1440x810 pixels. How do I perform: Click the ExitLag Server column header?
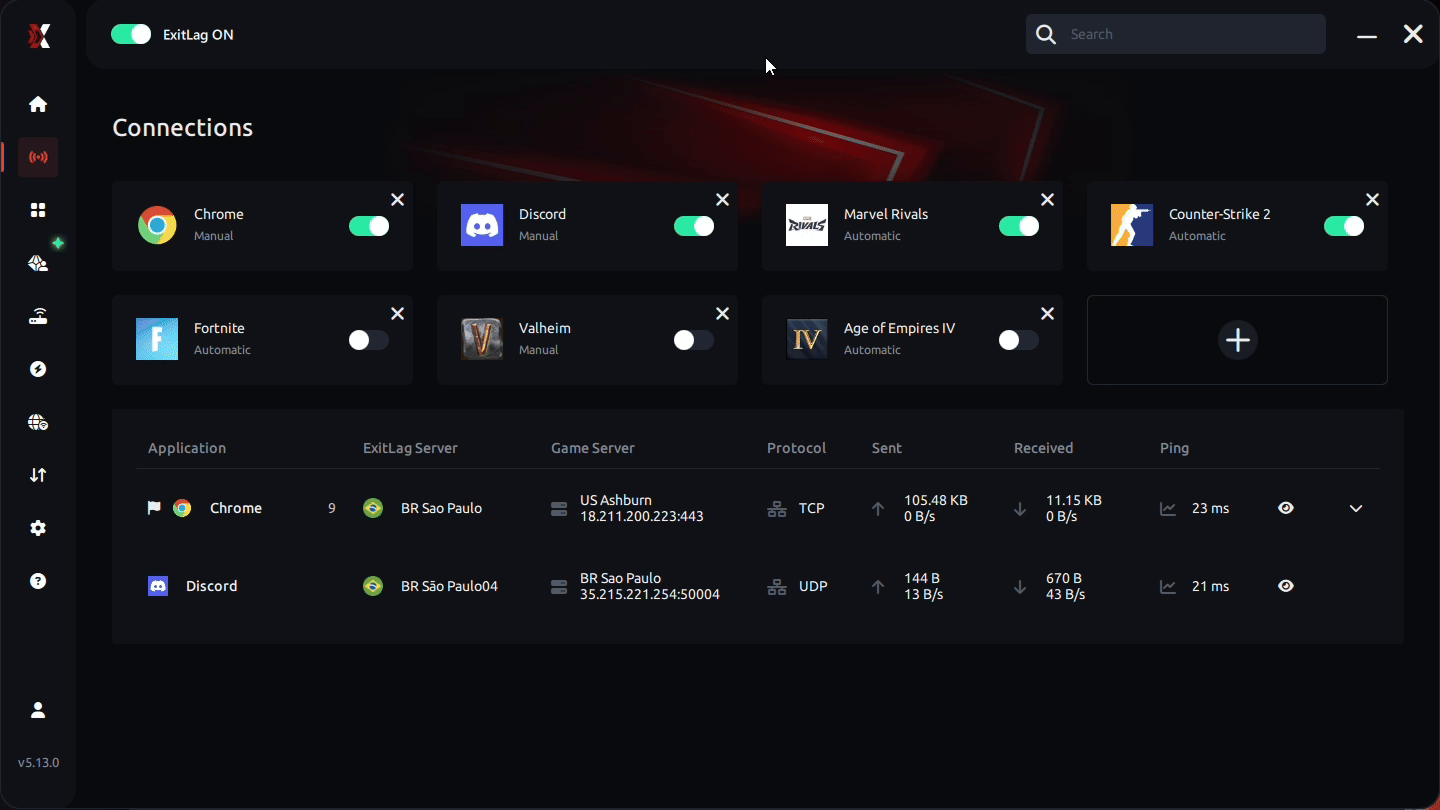coord(410,448)
